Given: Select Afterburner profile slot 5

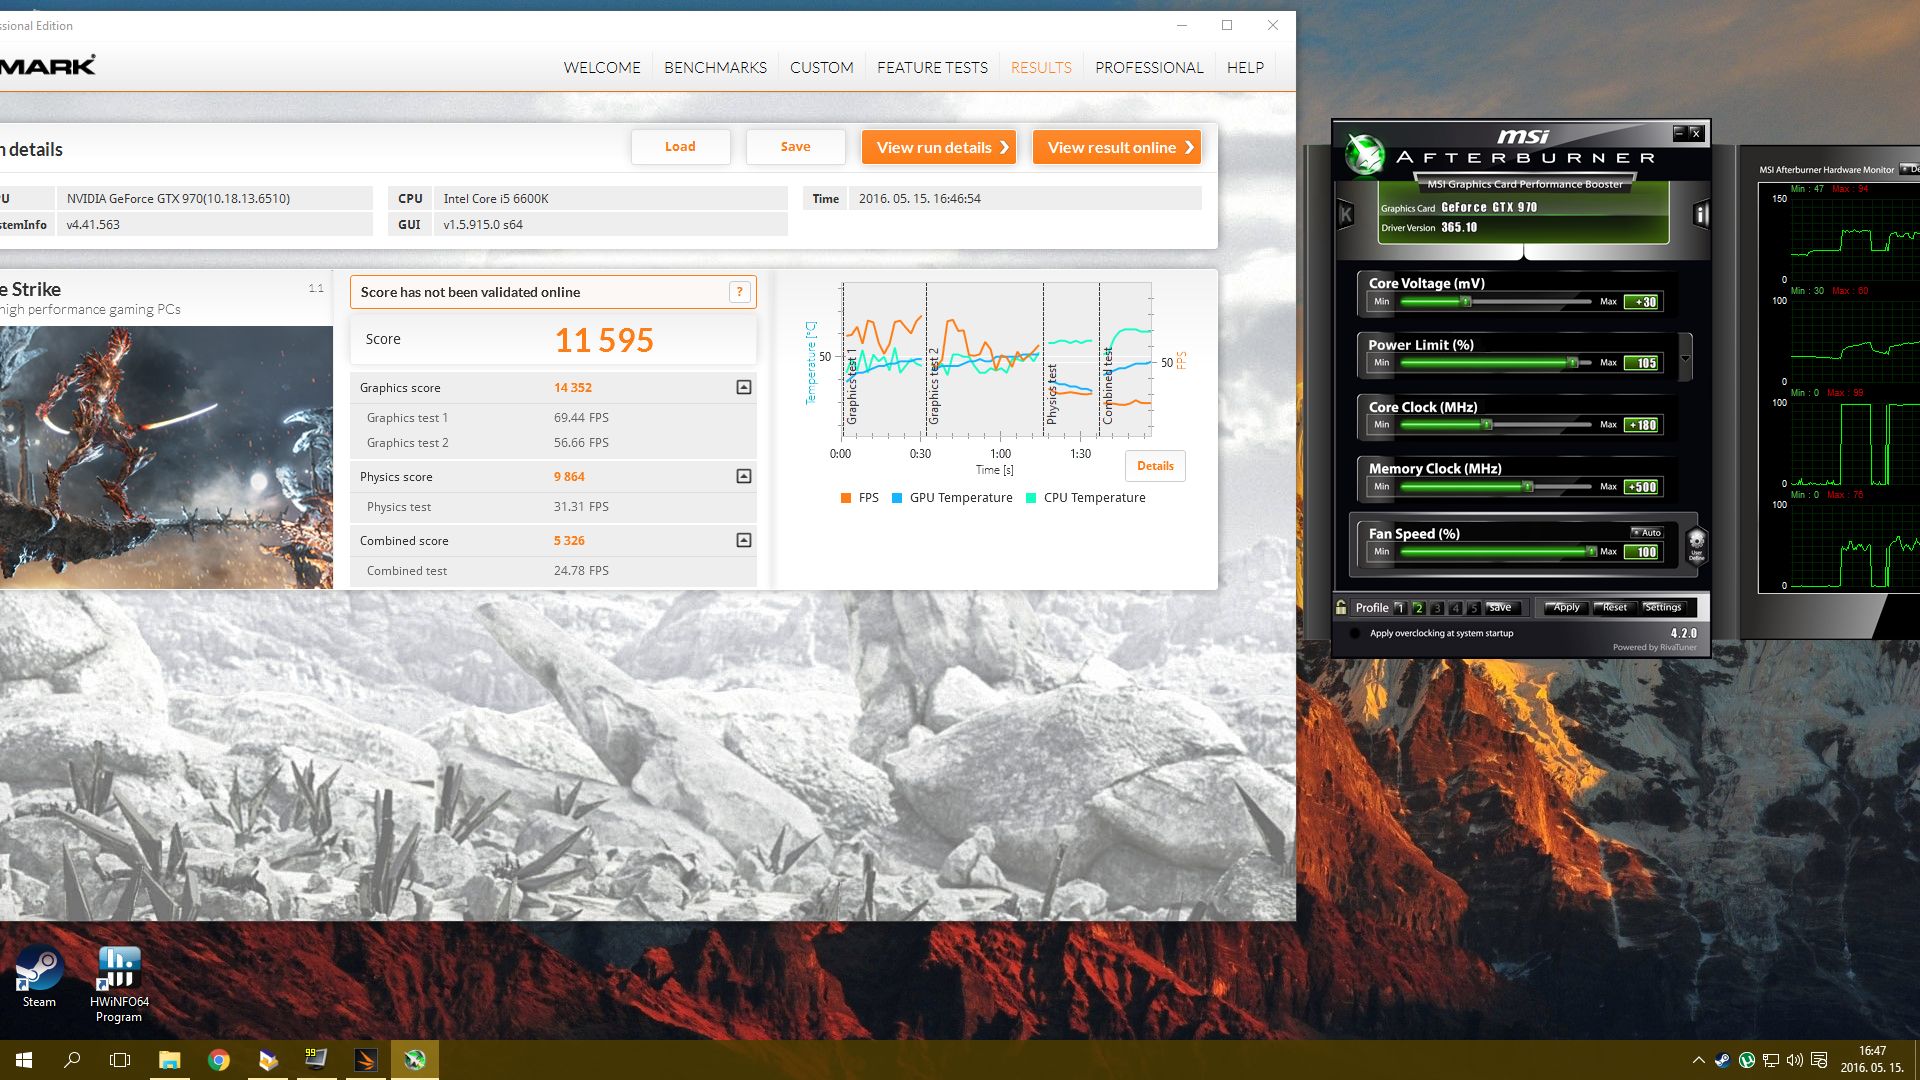Looking at the screenshot, I should pos(1473,608).
